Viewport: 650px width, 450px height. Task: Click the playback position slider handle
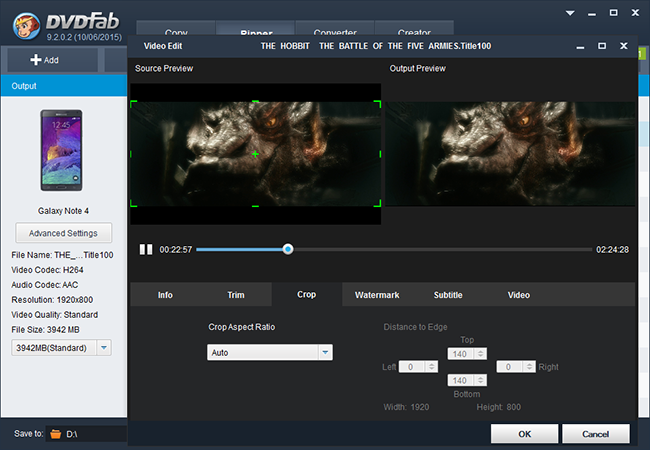[x=288, y=249]
